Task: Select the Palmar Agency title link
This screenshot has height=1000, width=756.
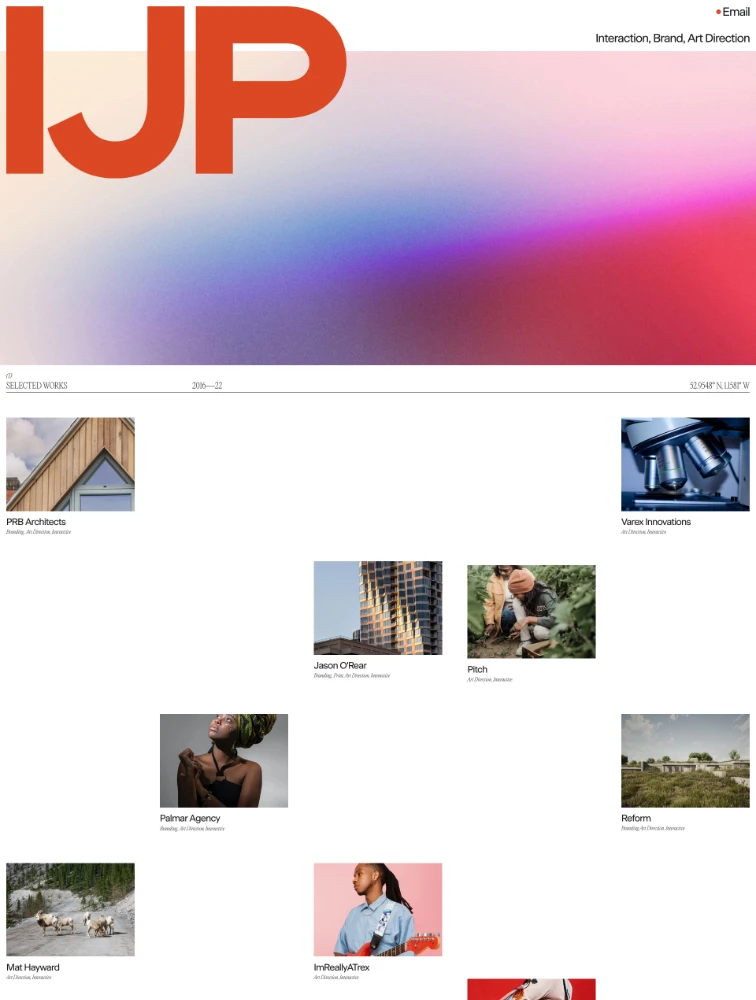Action: point(190,818)
